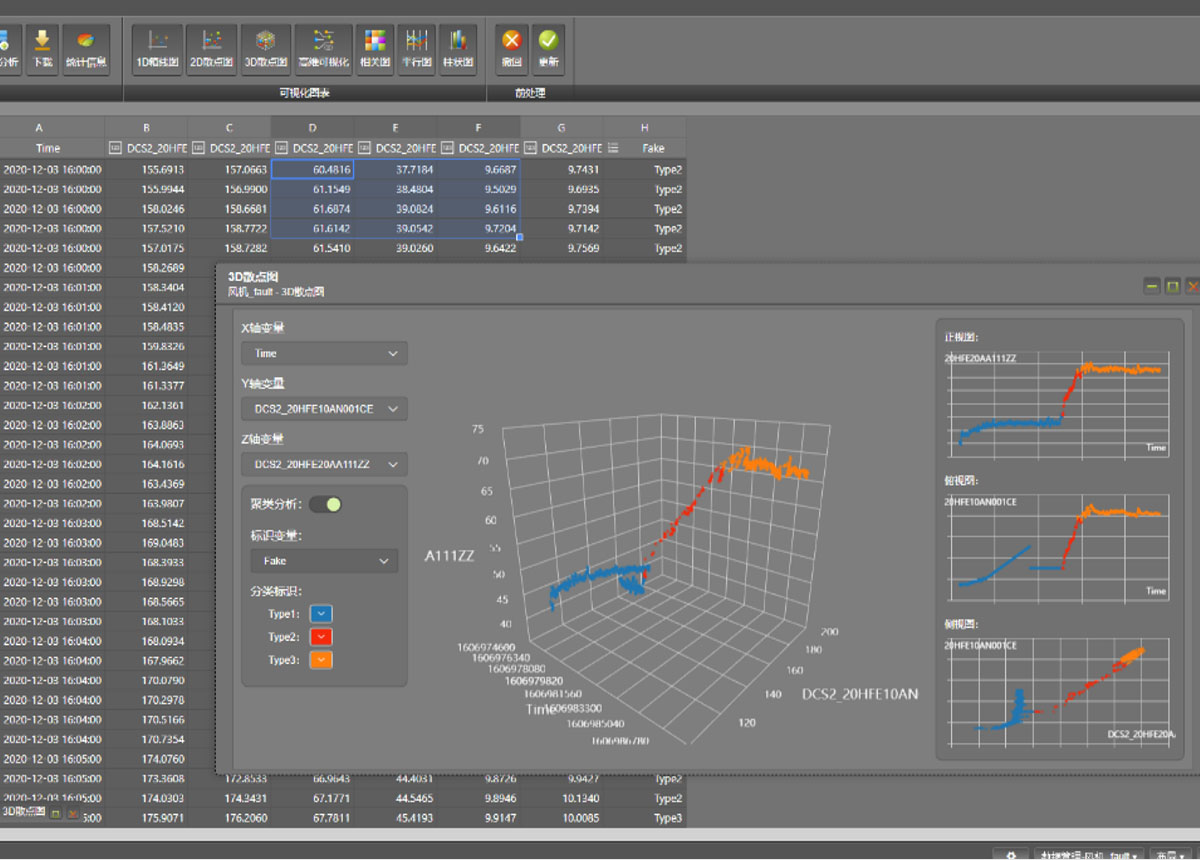
Task: Select cell with value 61.6874
Action: [x=312, y=209]
